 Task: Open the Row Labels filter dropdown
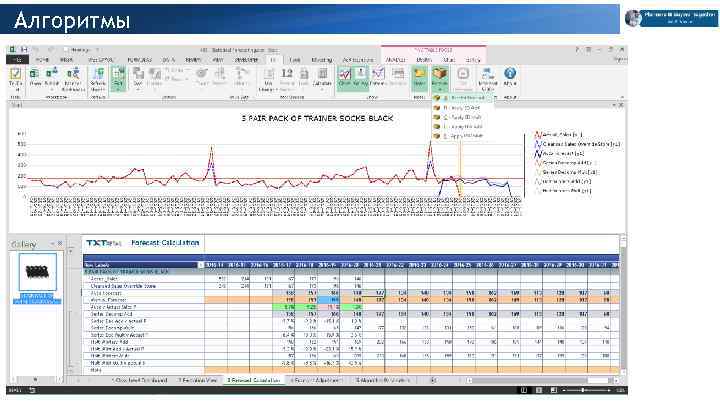point(201,265)
